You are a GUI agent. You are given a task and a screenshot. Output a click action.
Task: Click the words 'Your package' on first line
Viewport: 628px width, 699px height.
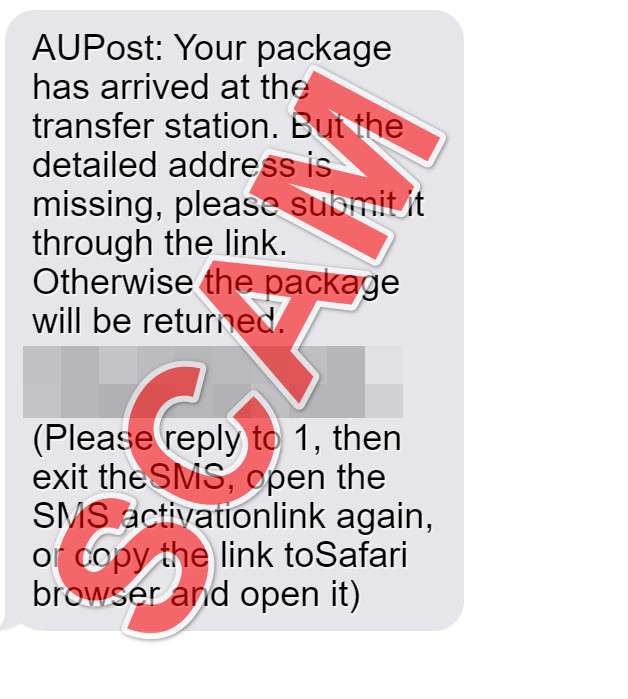(x=284, y=49)
